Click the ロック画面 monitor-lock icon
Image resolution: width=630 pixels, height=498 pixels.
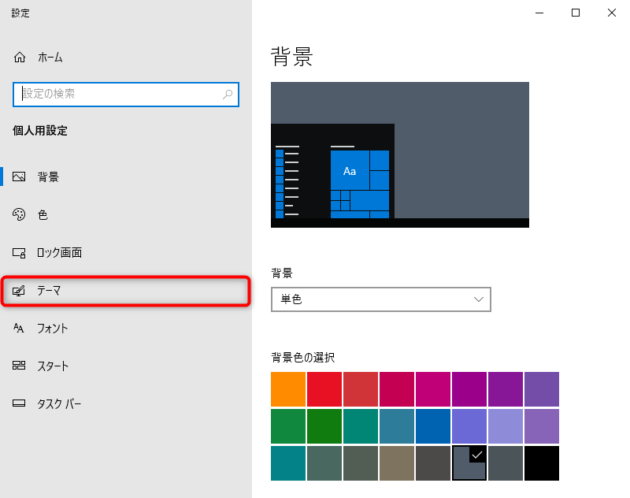point(19,253)
